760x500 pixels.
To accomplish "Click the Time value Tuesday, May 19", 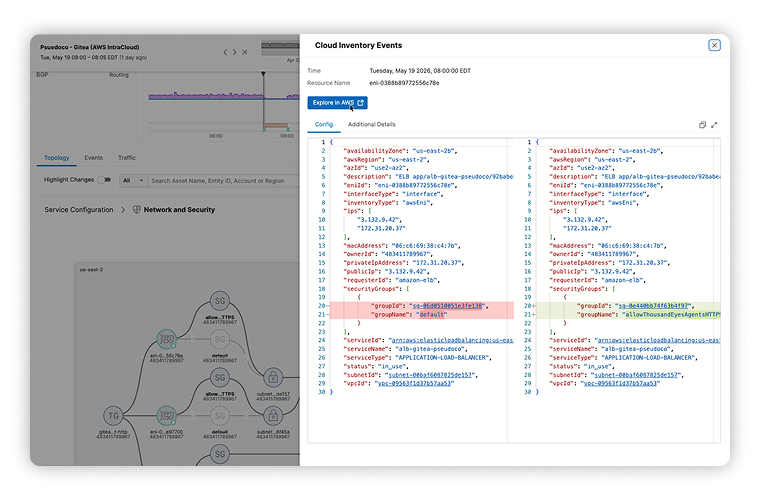I will point(420,71).
